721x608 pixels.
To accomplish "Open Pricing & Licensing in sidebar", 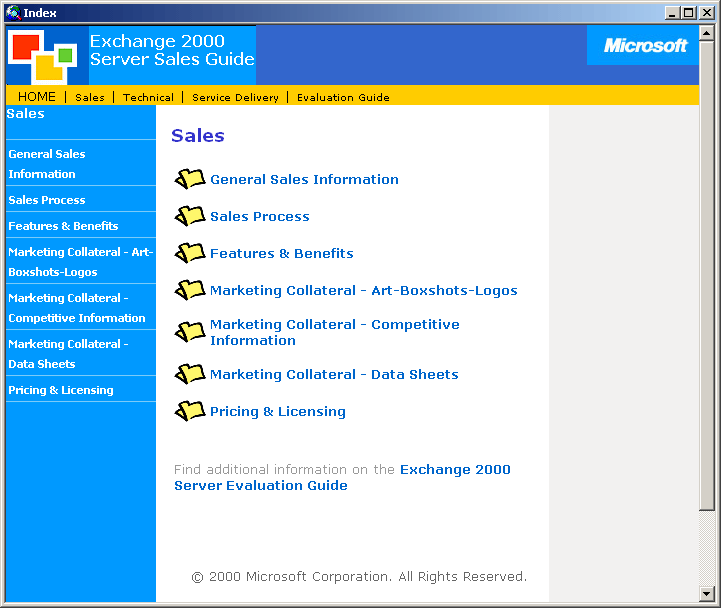I will (61, 390).
